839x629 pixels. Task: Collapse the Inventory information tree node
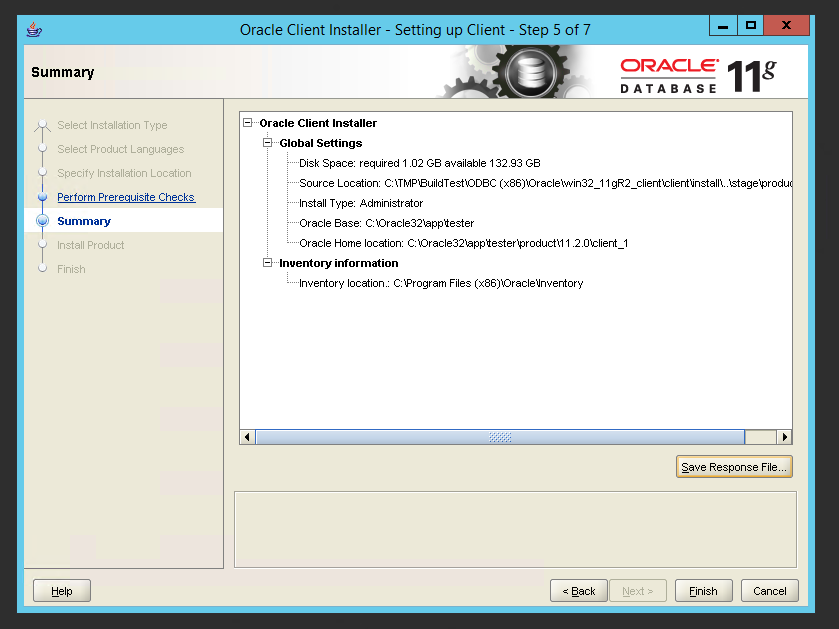(268, 263)
